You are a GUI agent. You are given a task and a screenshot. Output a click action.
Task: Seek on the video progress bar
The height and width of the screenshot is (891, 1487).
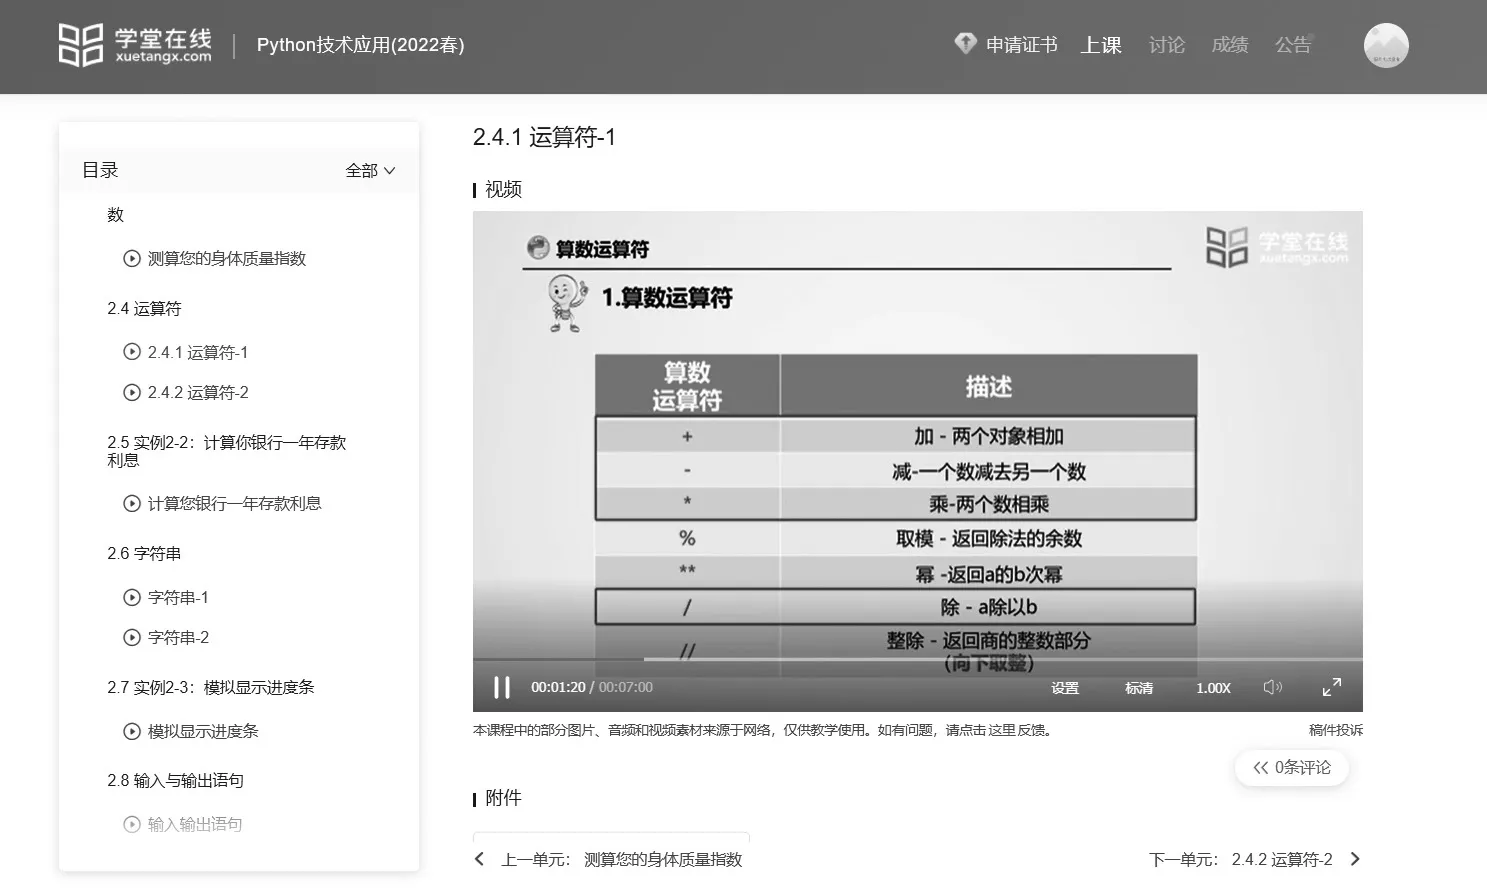coord(917,660)
